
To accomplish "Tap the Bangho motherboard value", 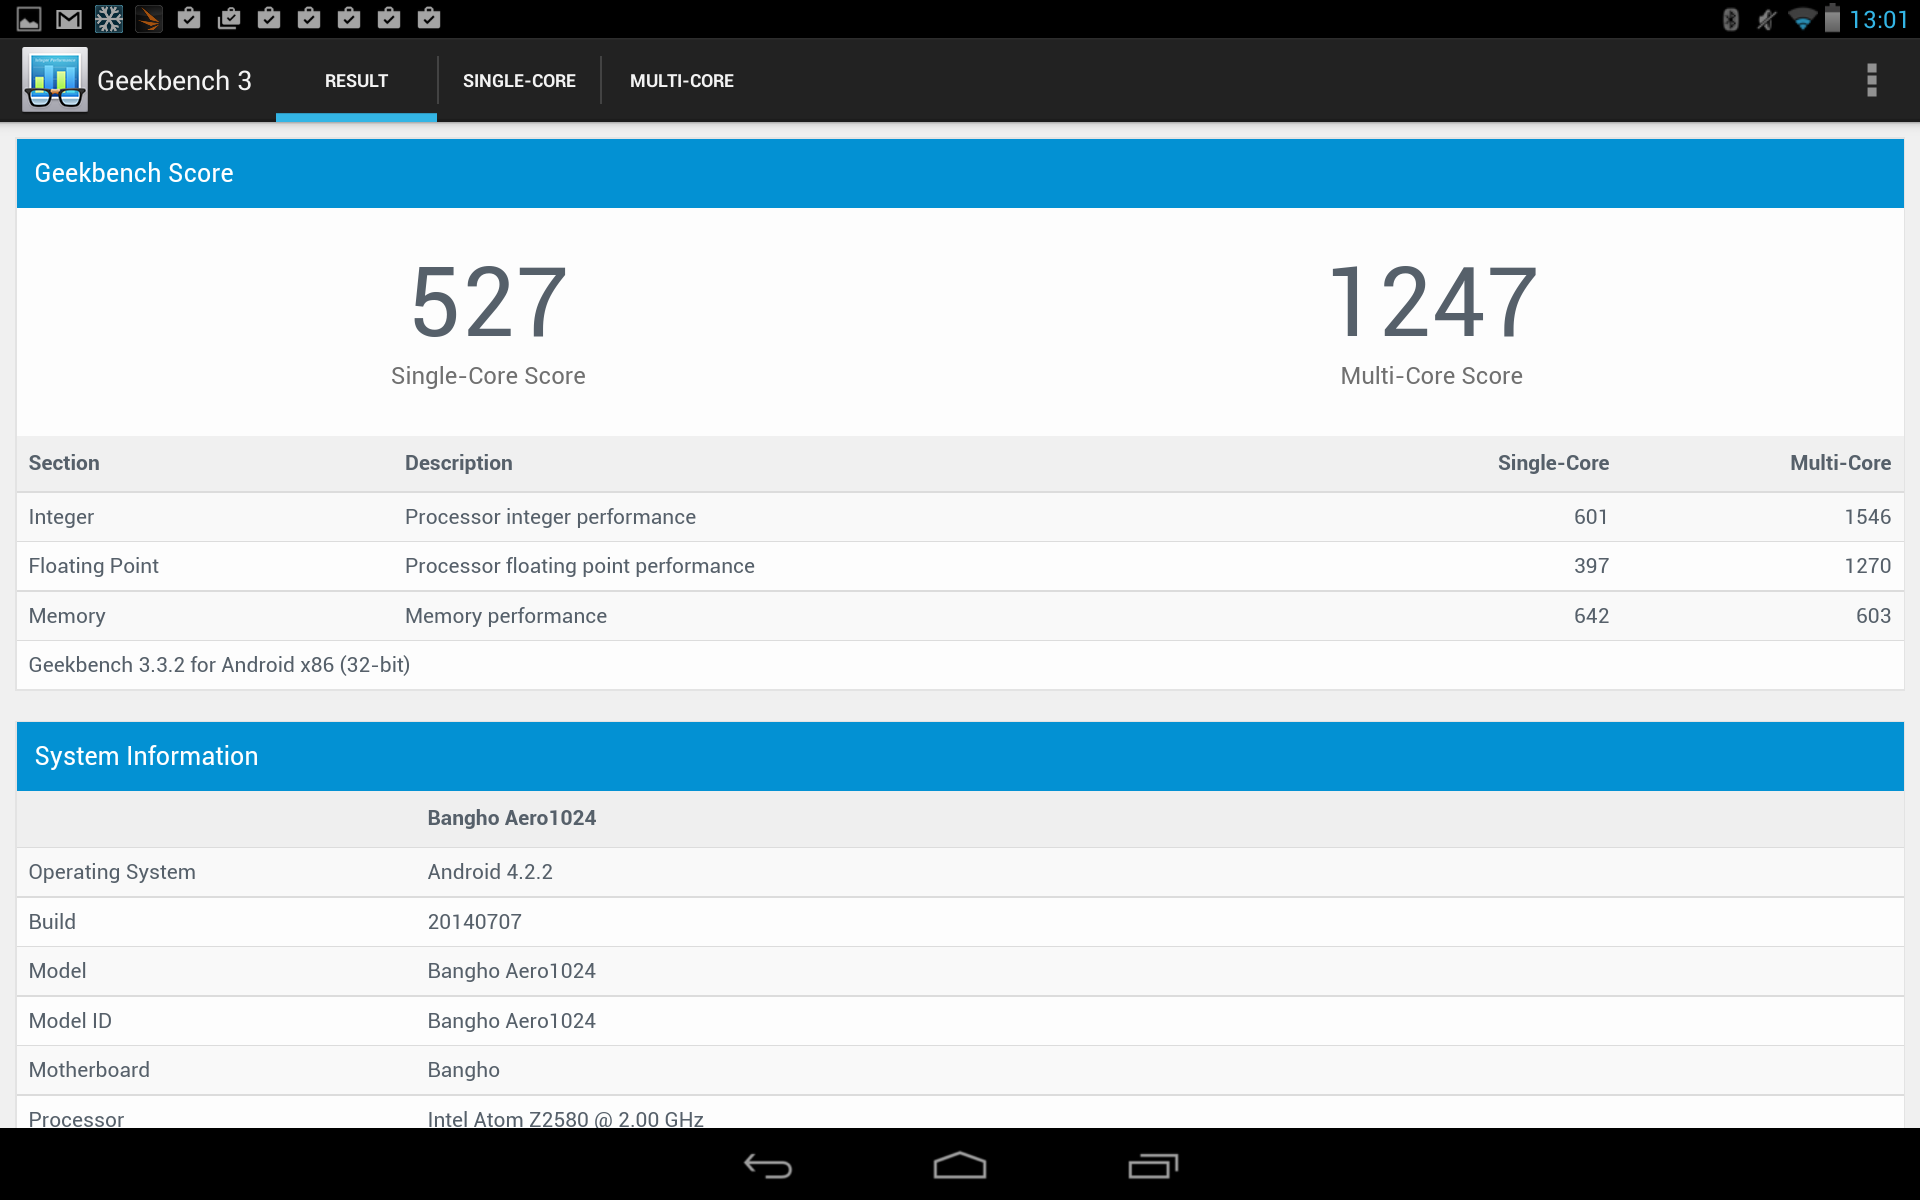I will pyautogui.click(x=464, y=1070).
